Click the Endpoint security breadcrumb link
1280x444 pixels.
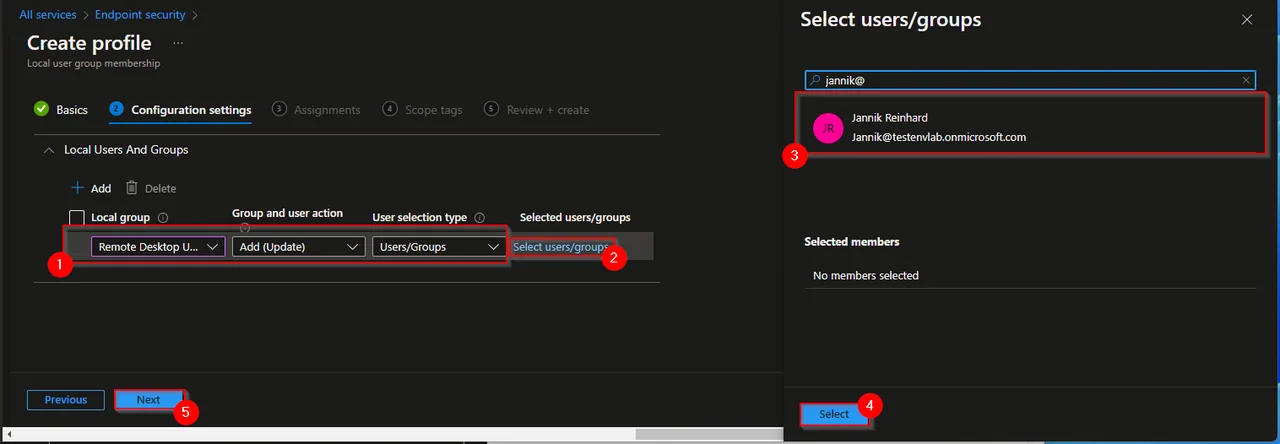[140, 15]
